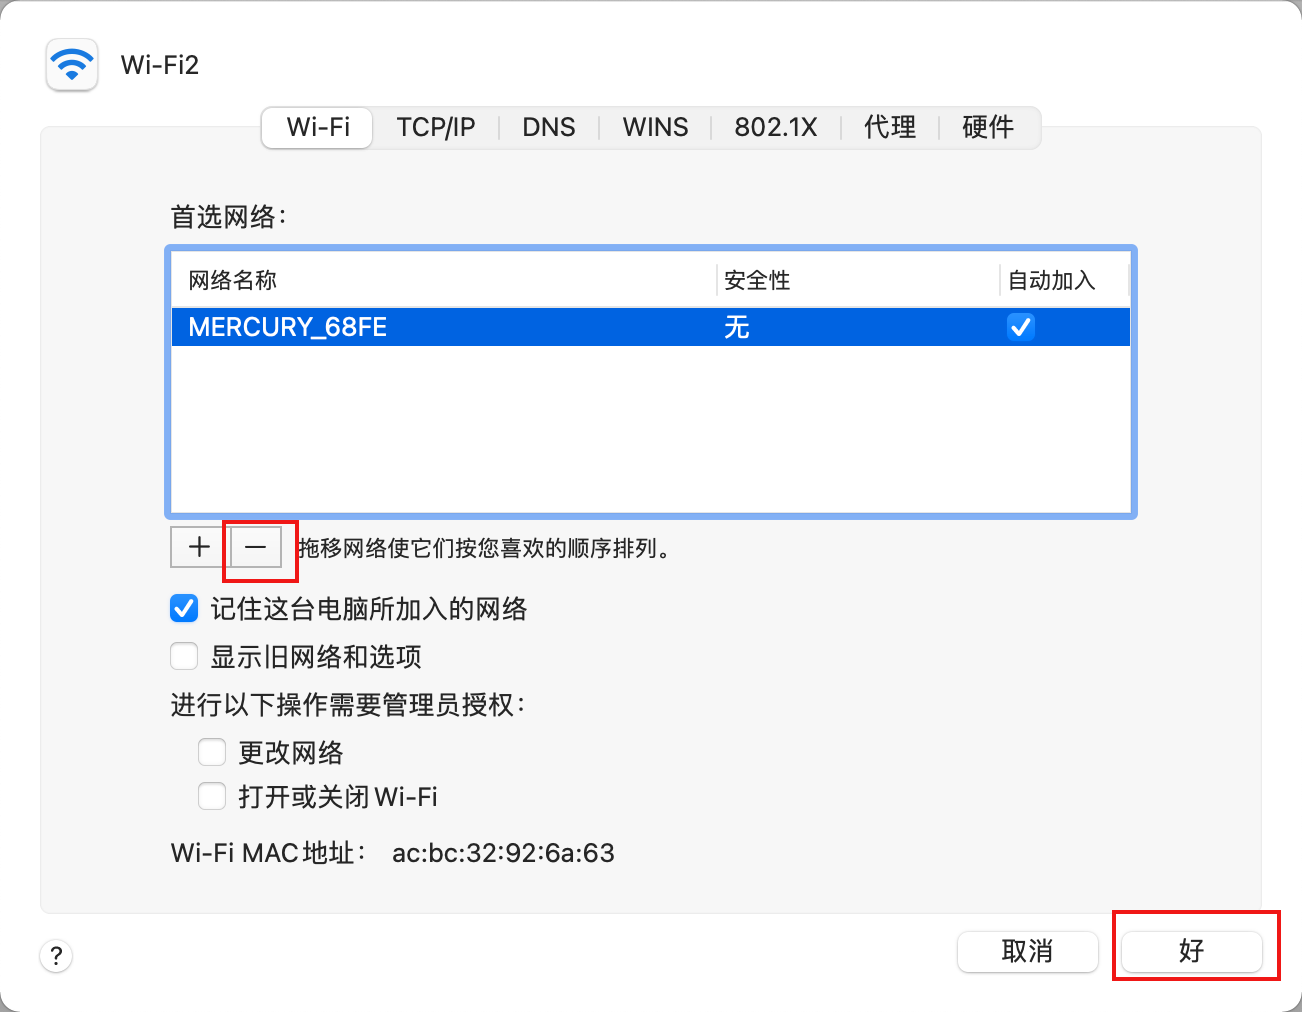This screenshot has height=1012, width=1302.
Task: Toggle auto-join for MERCURY_68FE
Action: click(x=1020, y=327)
